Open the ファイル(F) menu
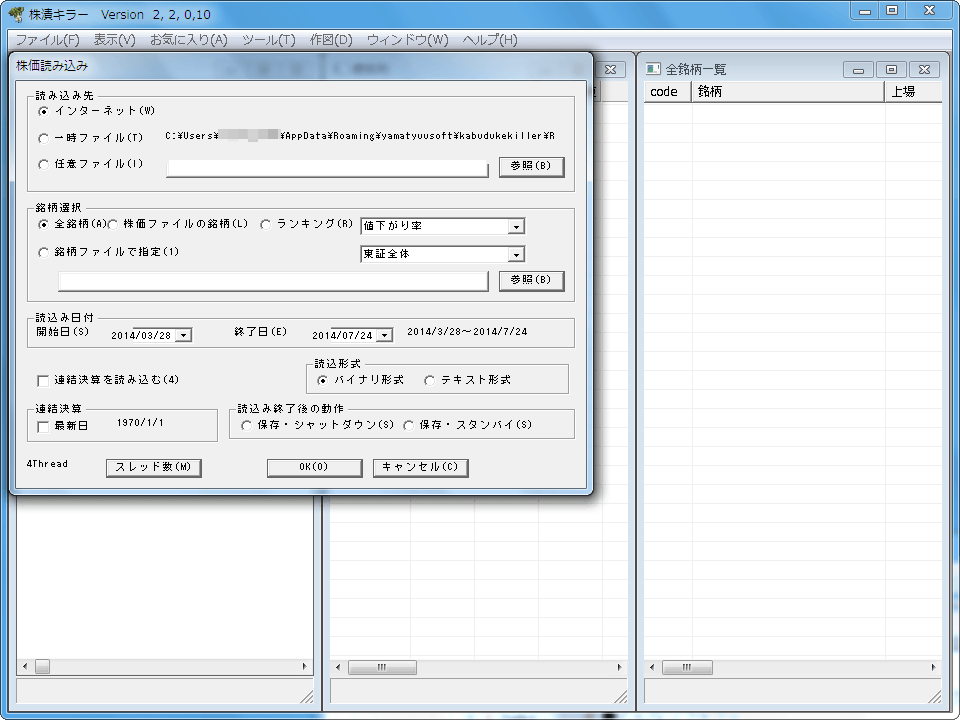Viewport: 960px width, 720px height. point(47,40)
